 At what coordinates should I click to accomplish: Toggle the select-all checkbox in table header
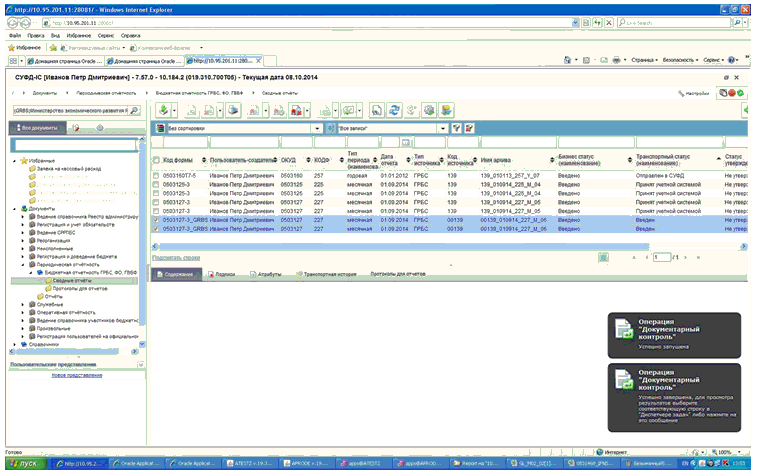pos(156,159)
